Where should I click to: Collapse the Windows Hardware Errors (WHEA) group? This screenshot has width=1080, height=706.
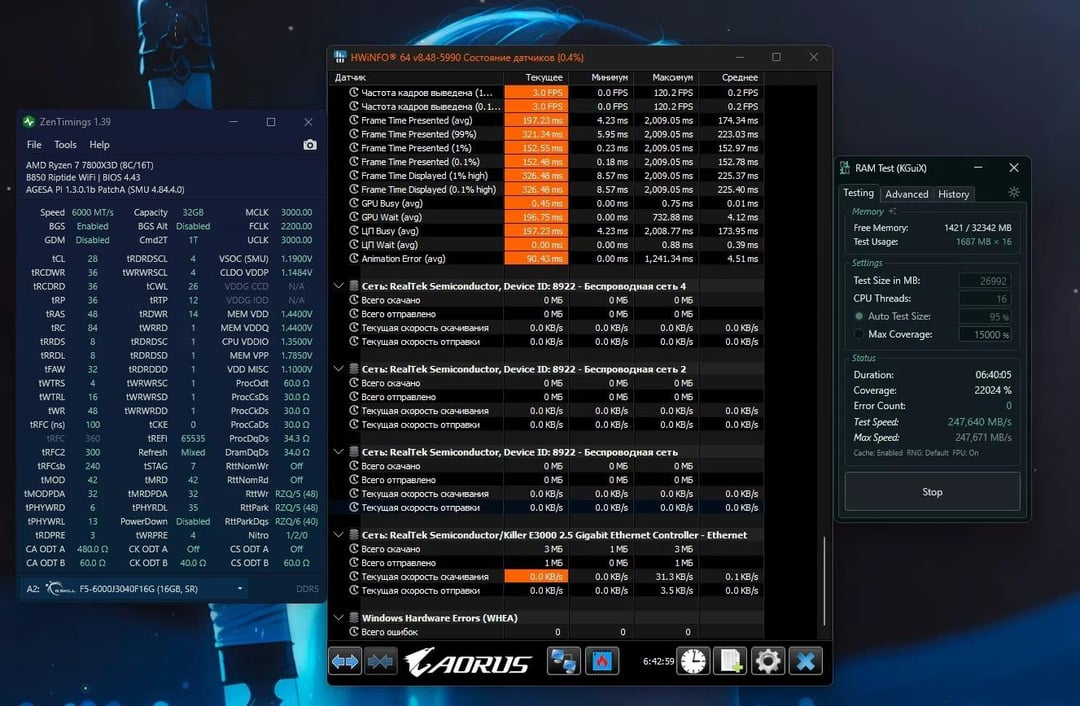coord(338,618)
